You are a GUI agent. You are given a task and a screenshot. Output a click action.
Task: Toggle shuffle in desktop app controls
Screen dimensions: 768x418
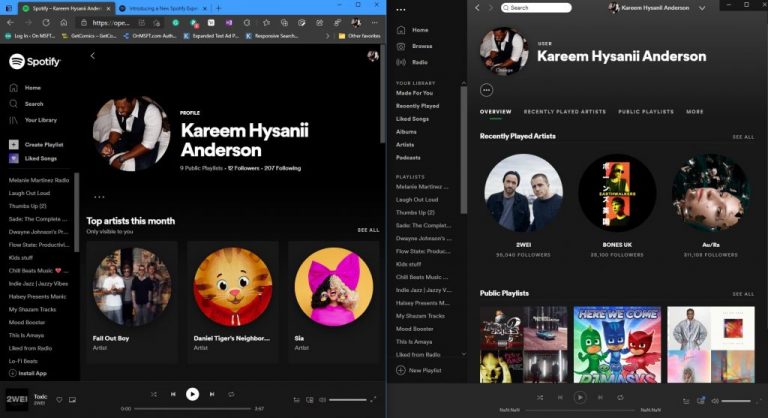(x=540, y=397)
